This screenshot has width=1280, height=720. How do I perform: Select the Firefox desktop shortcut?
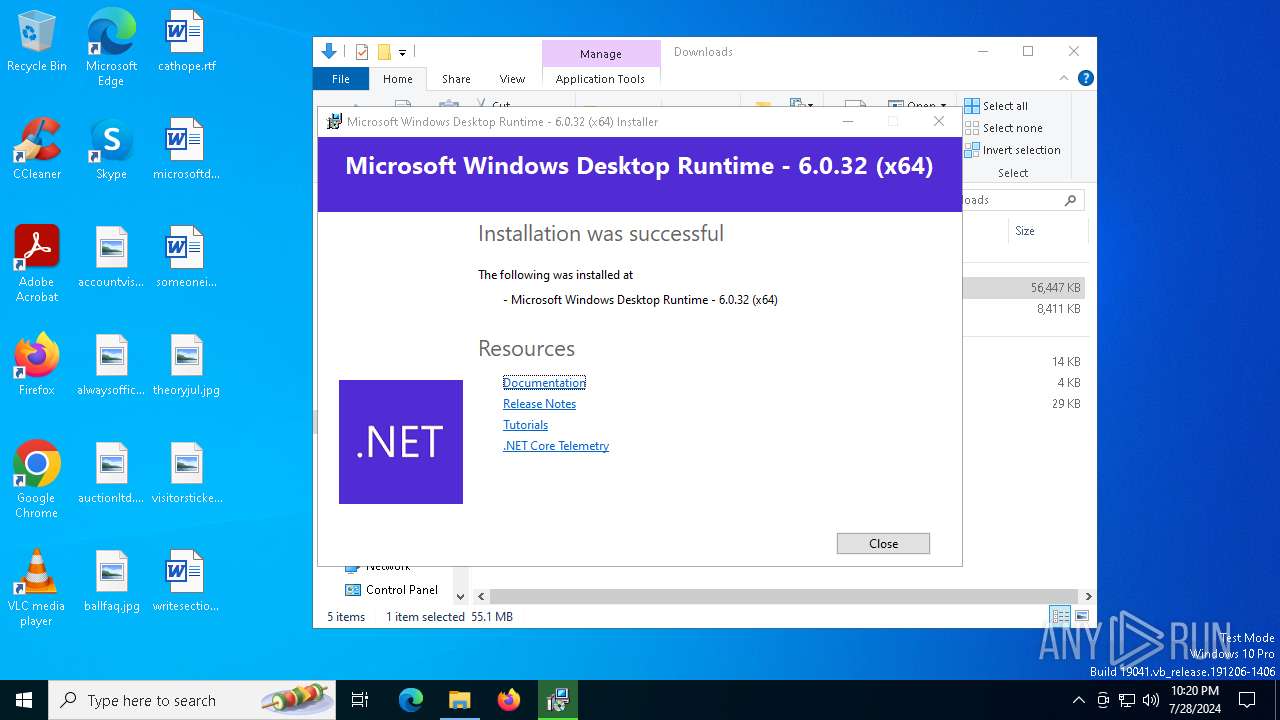37,366
